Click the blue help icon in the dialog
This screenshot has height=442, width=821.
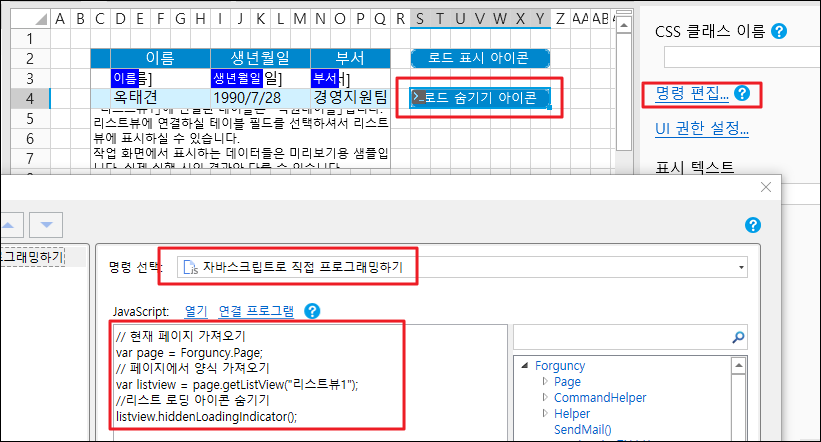click(x=753, y=225)
